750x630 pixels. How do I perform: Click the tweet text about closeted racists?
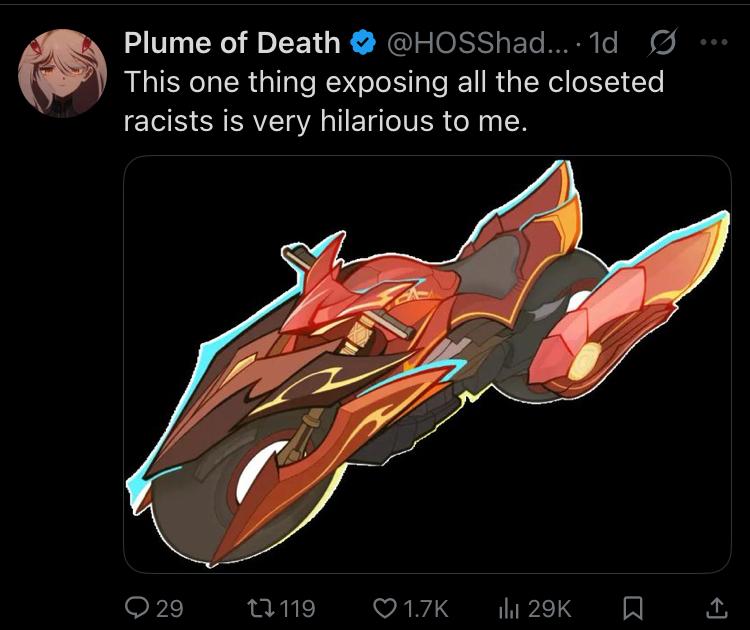click(394, 101)
